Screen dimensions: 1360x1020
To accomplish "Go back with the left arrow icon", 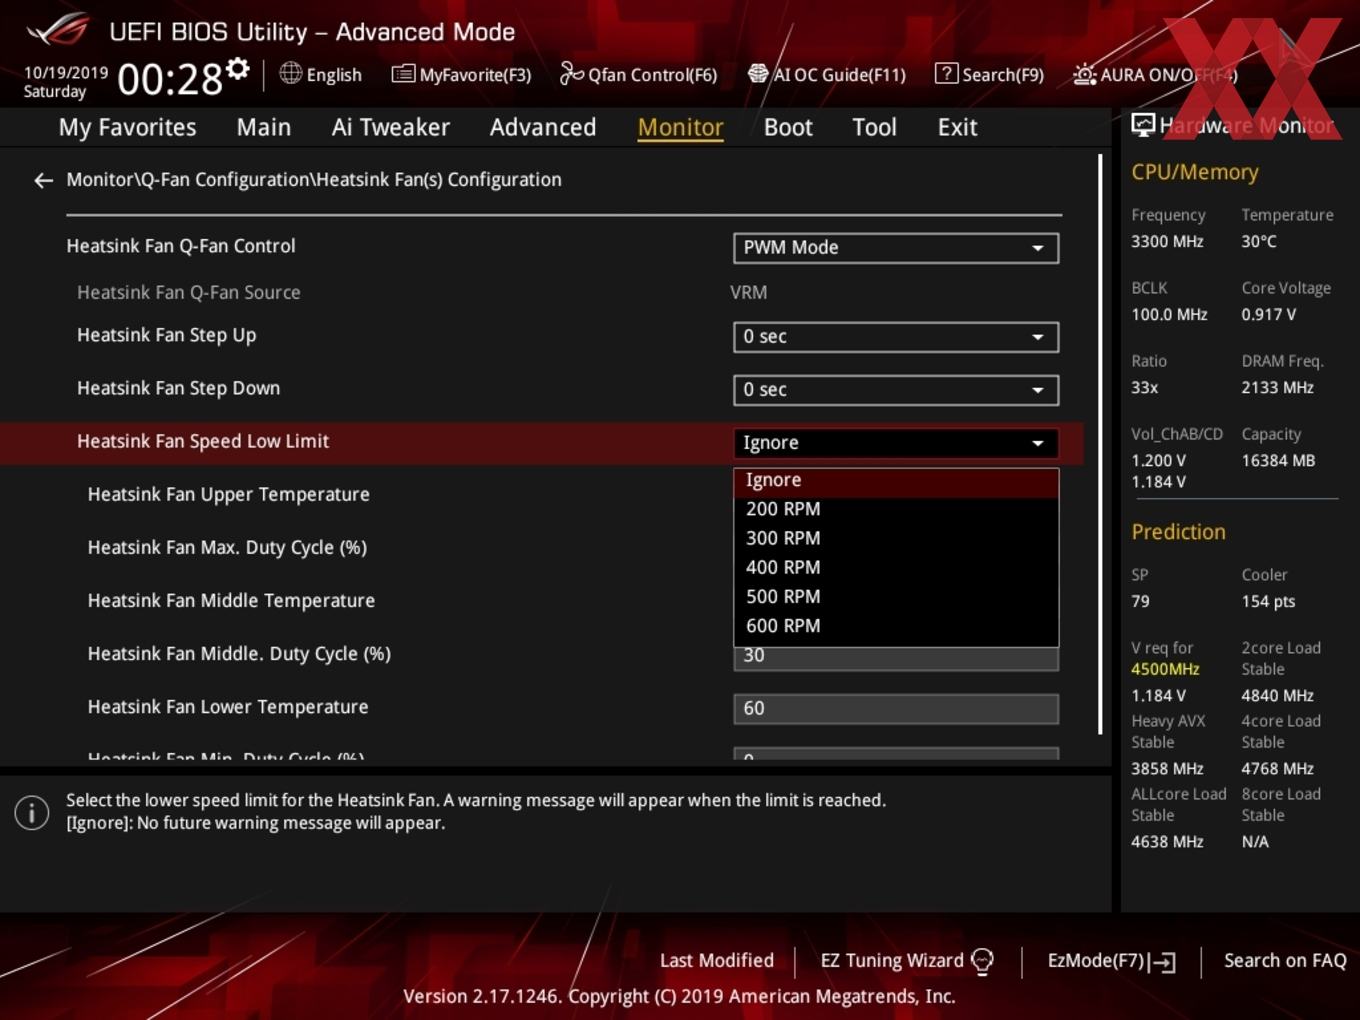I will (x=43, y=180).
